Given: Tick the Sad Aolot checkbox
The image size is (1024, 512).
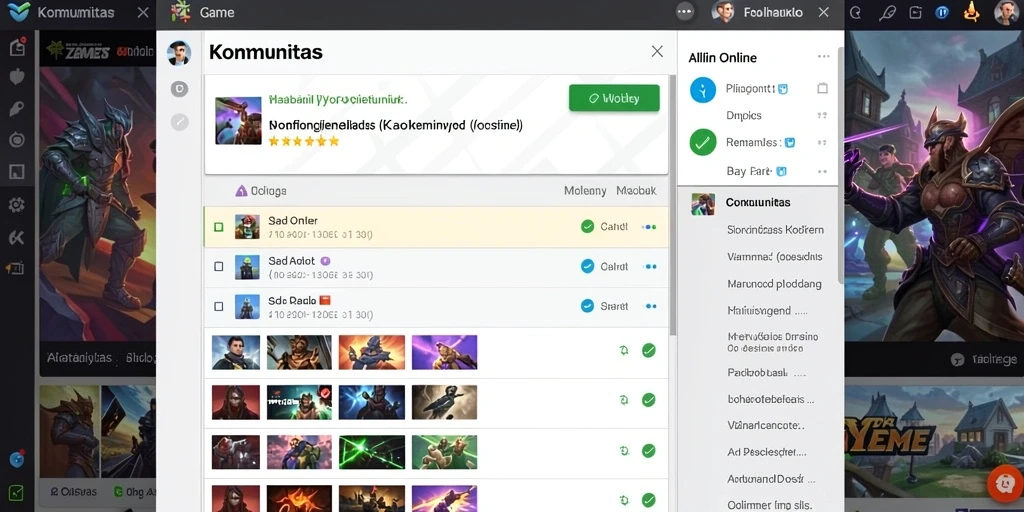Looking at the screenshot, I should [219, 266].
